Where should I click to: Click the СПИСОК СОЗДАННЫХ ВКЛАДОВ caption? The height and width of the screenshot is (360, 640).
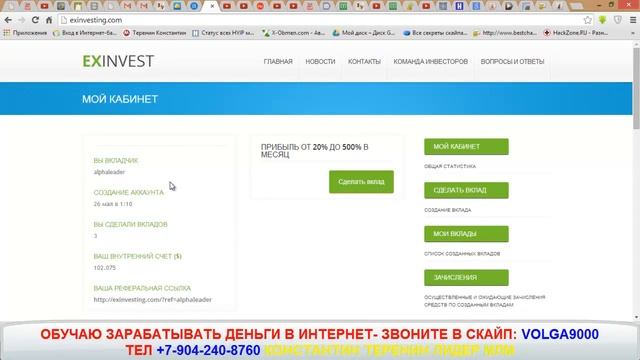(x=462, y=254)
